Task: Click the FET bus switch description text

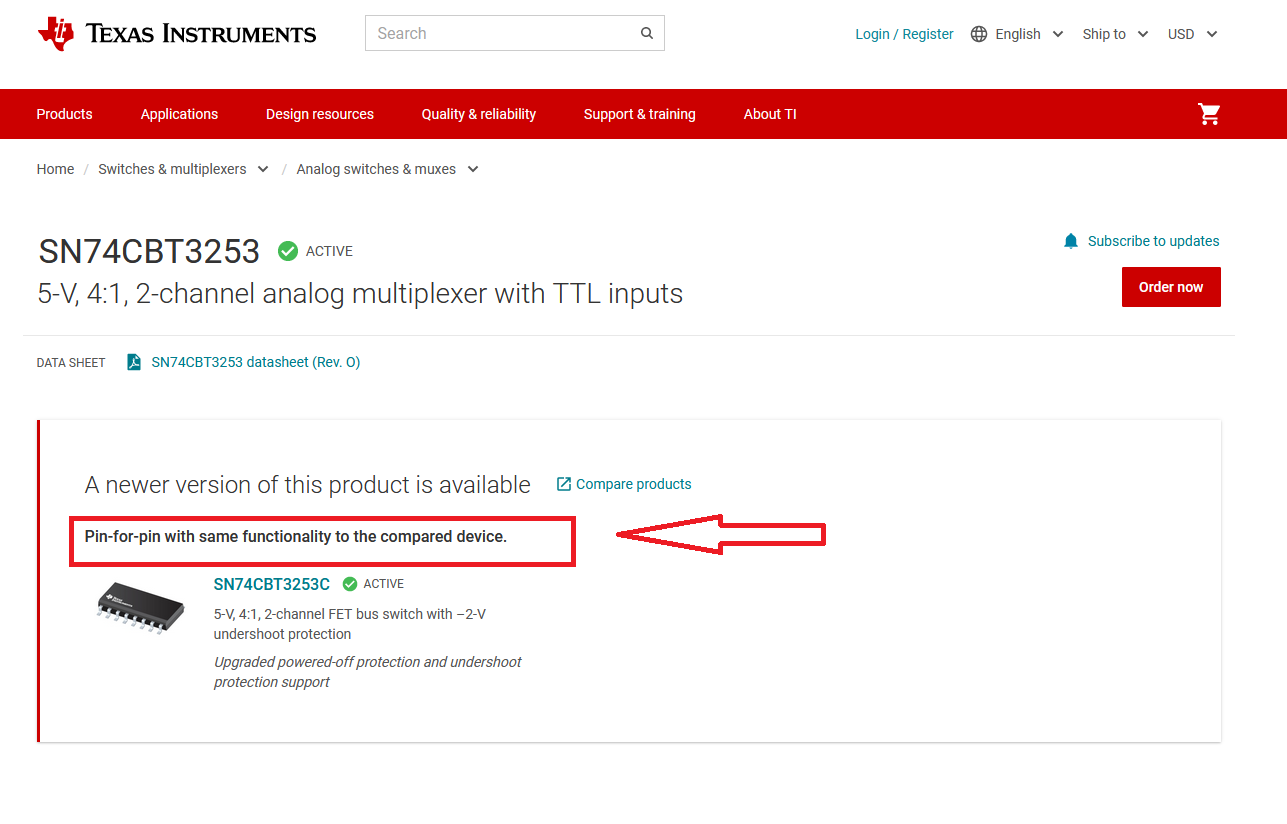Action: (x=350, y=624)
